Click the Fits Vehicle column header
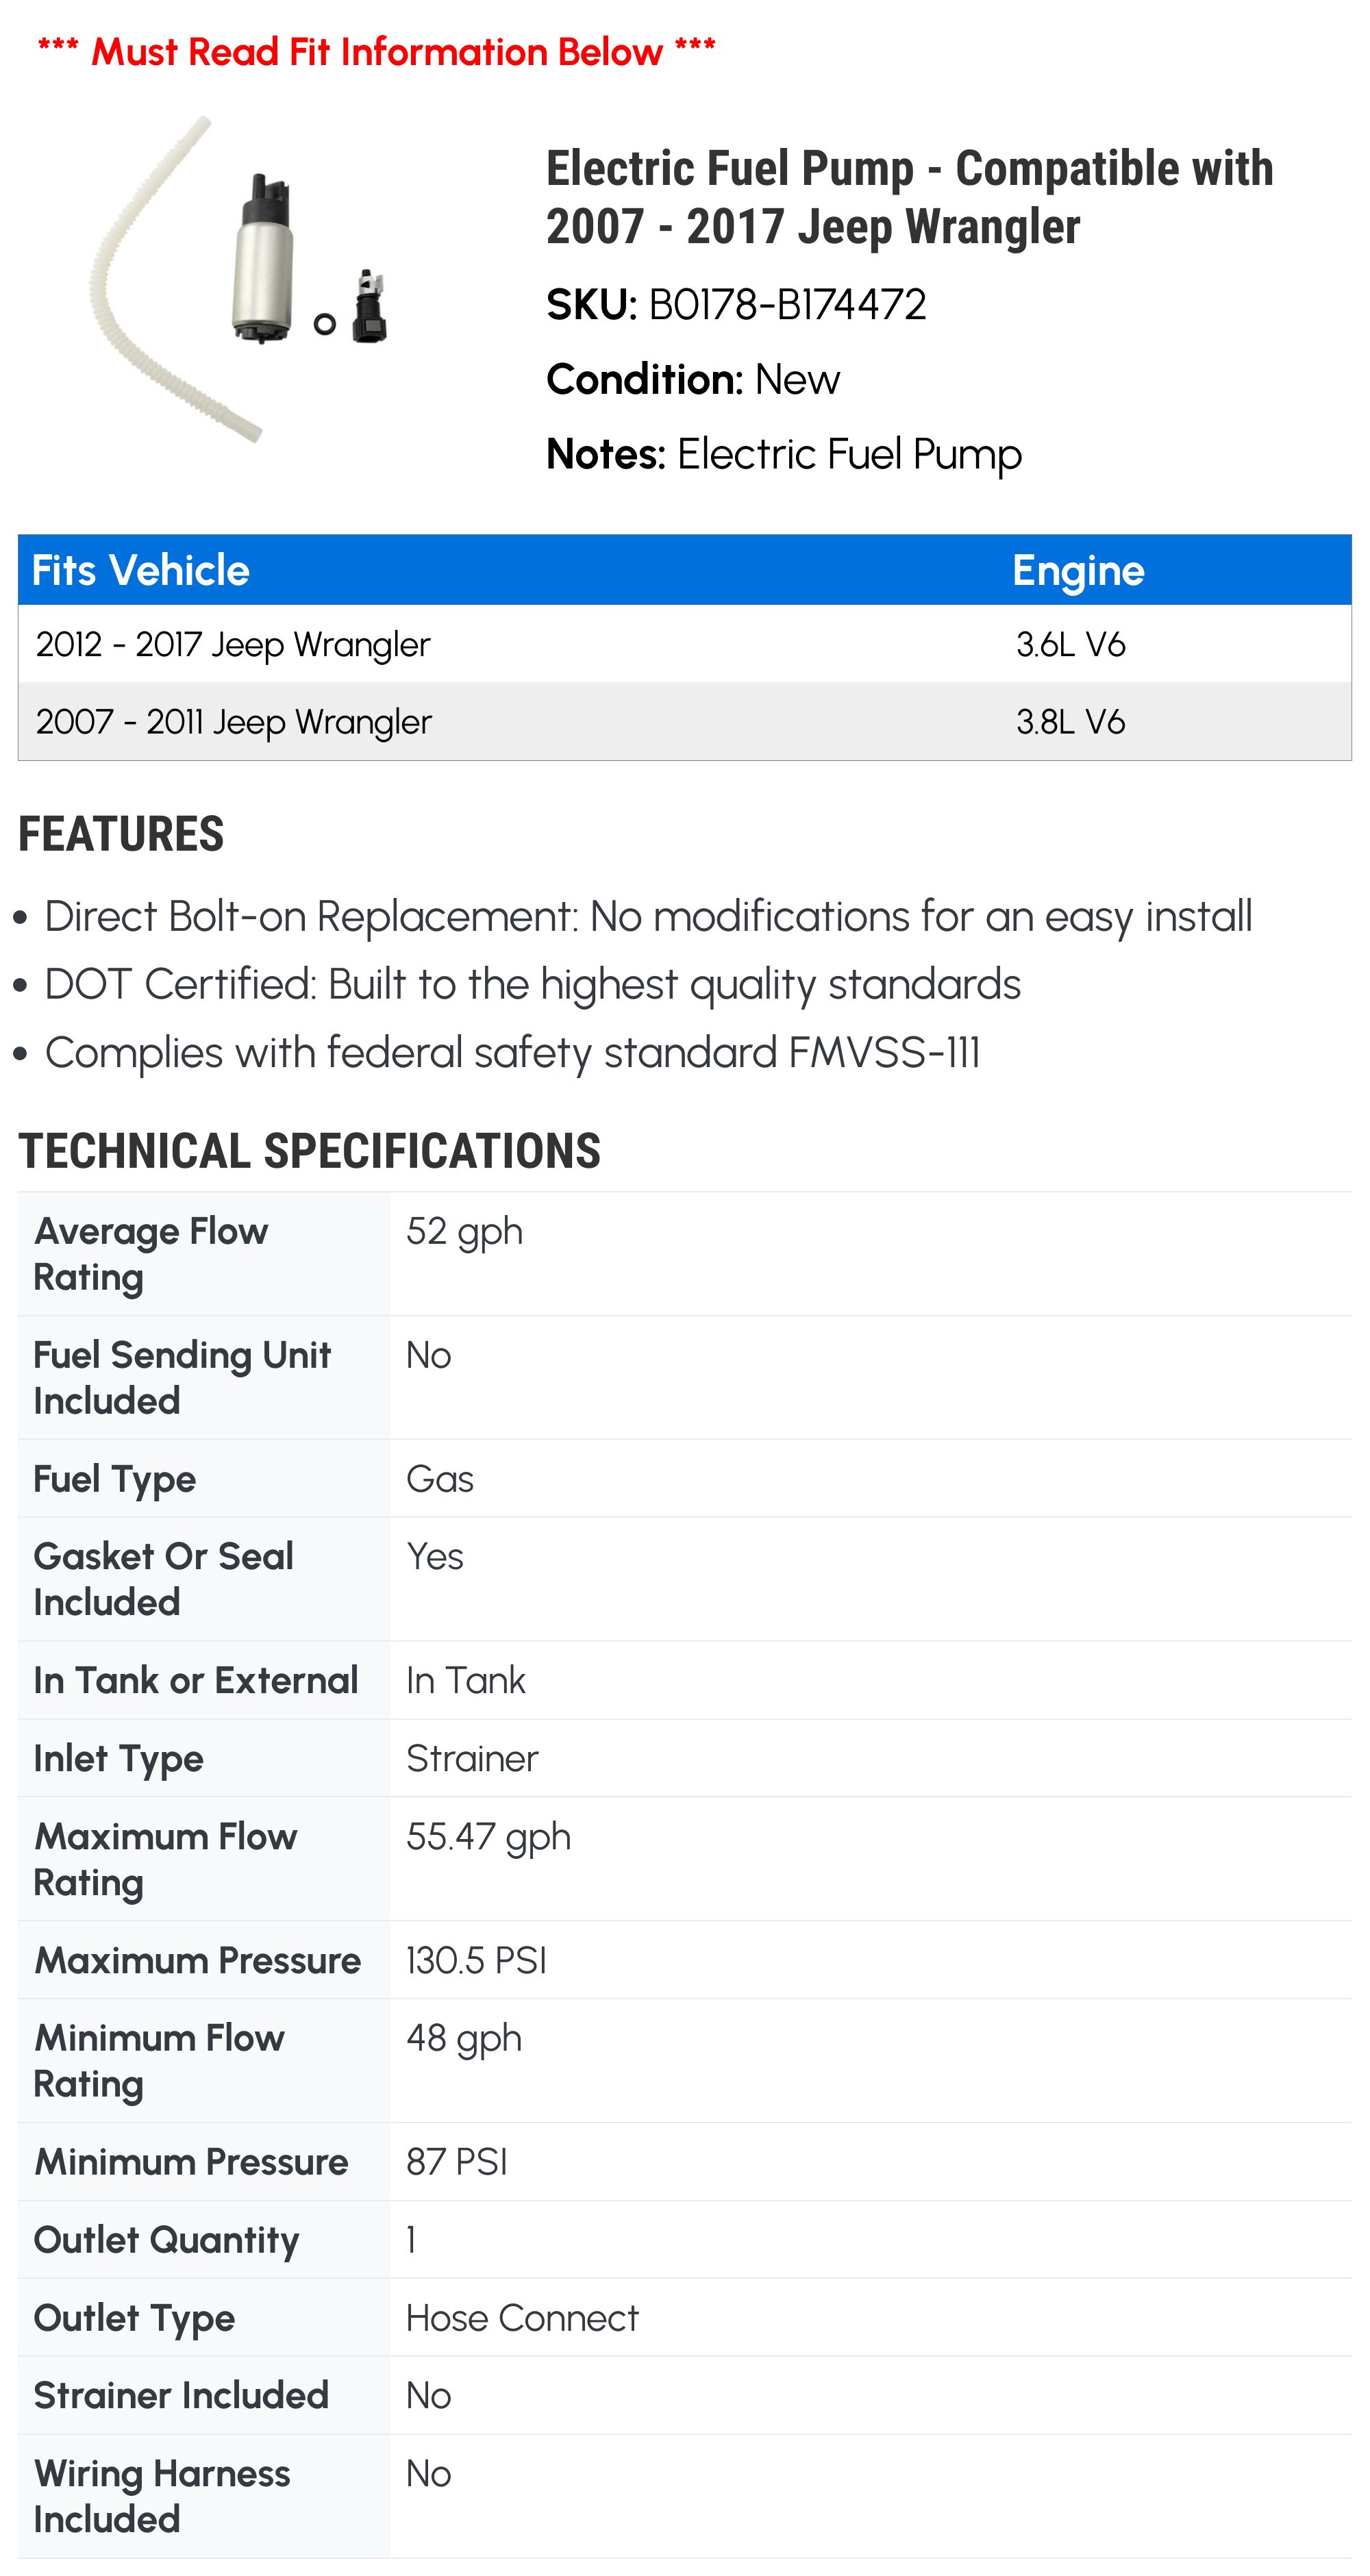The width and height of the screenshot is (1370, 2576). click(x=141, y=570)
